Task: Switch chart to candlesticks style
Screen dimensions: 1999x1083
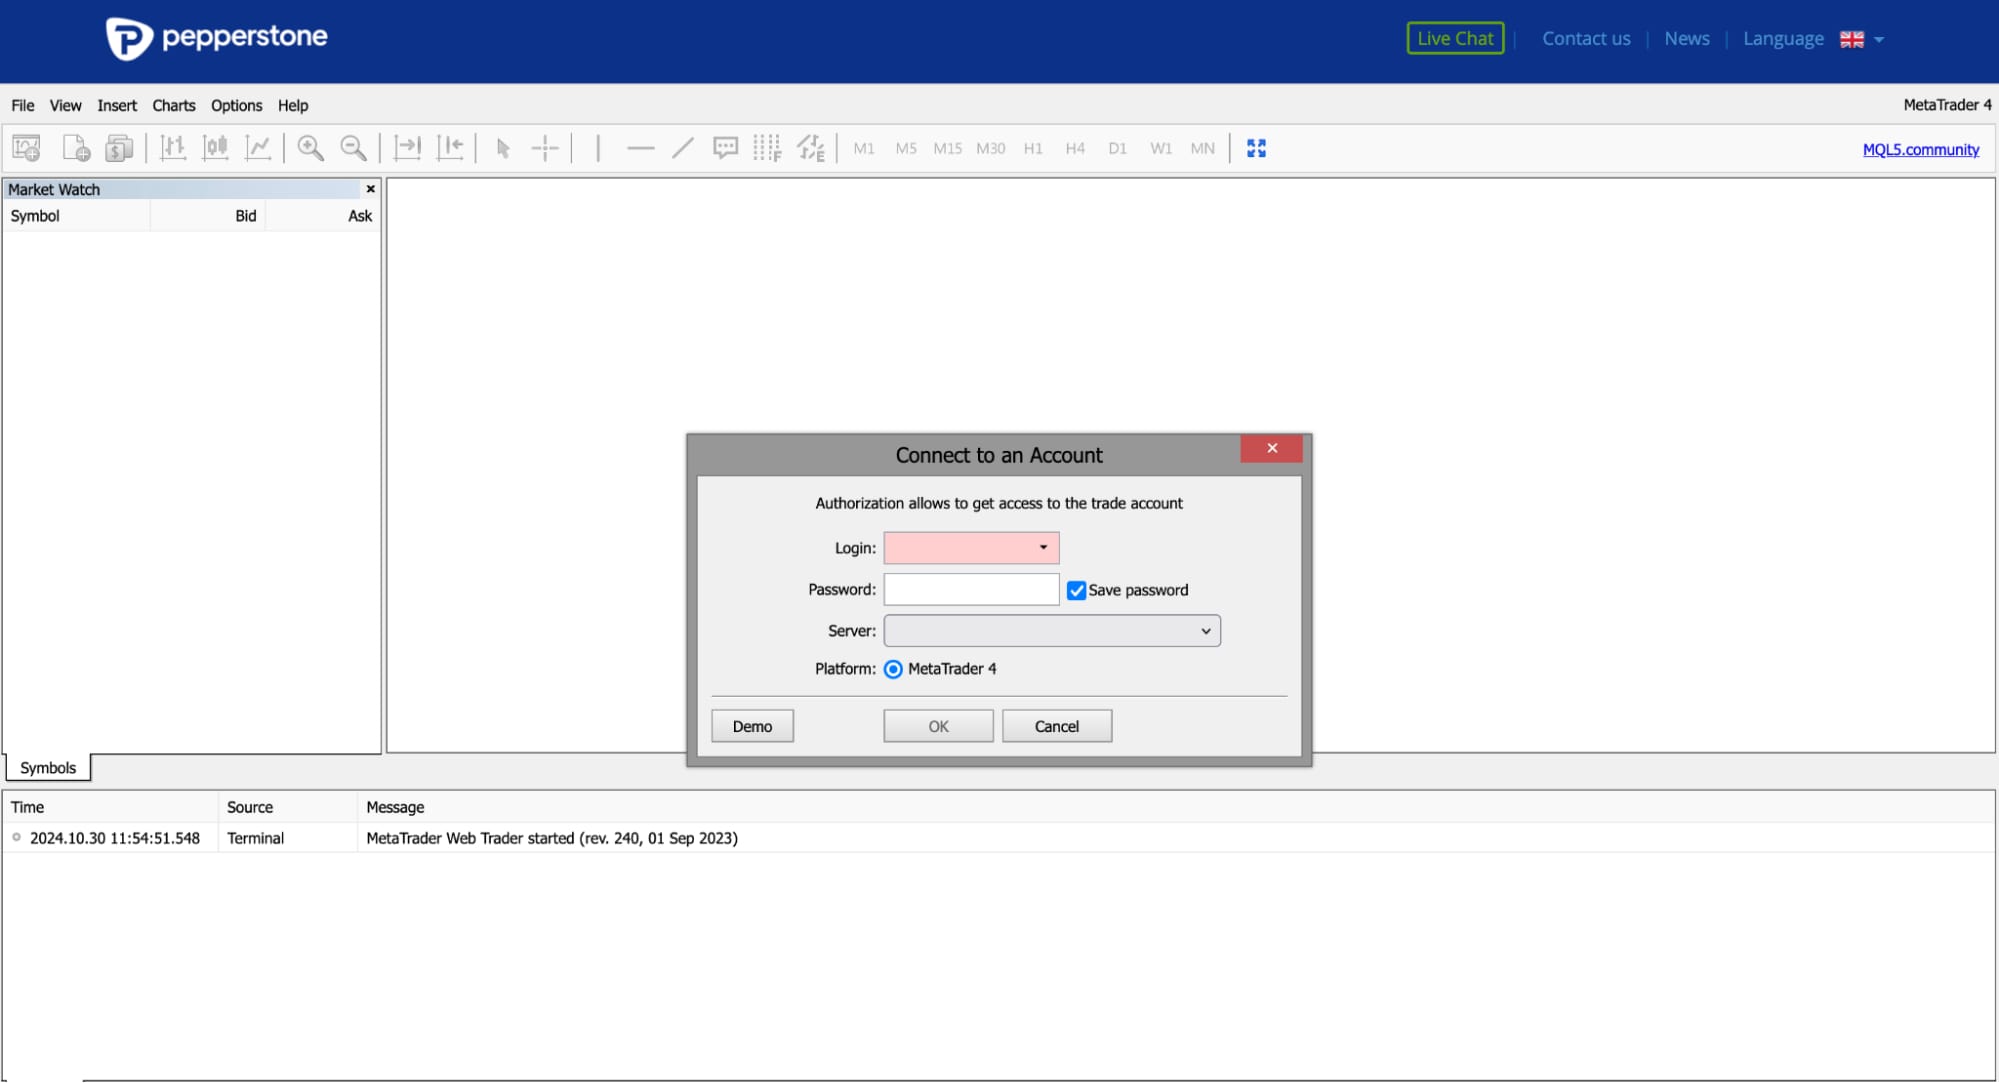Action: [x=215, y=148]
